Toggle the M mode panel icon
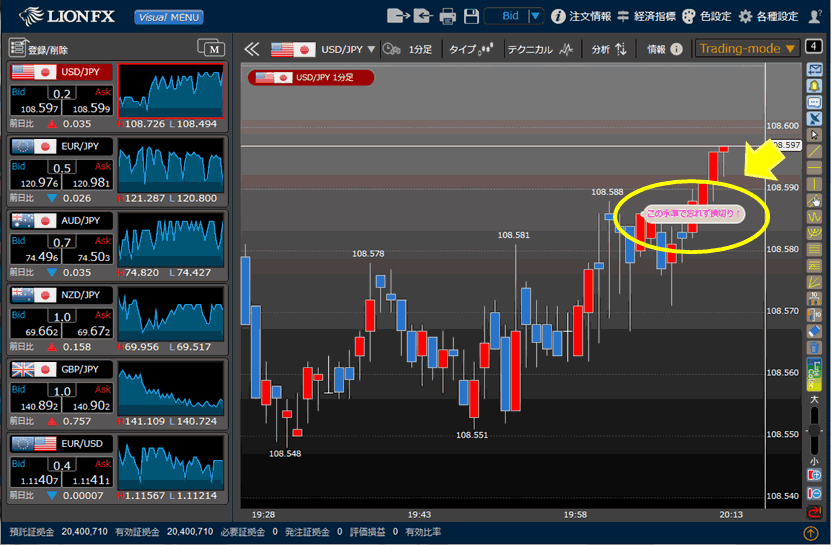Screen dimensions: 831x545 [211, 48]
